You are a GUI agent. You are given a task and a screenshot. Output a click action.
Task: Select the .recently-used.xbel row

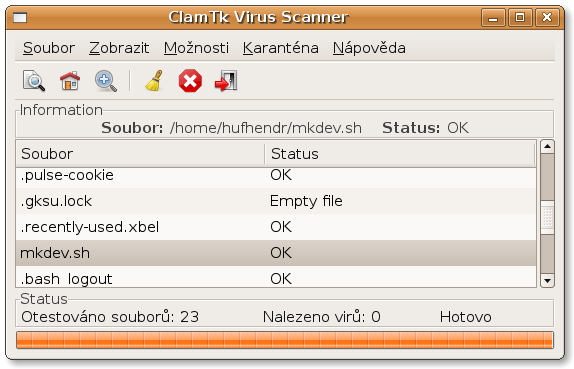pos(276,227)
